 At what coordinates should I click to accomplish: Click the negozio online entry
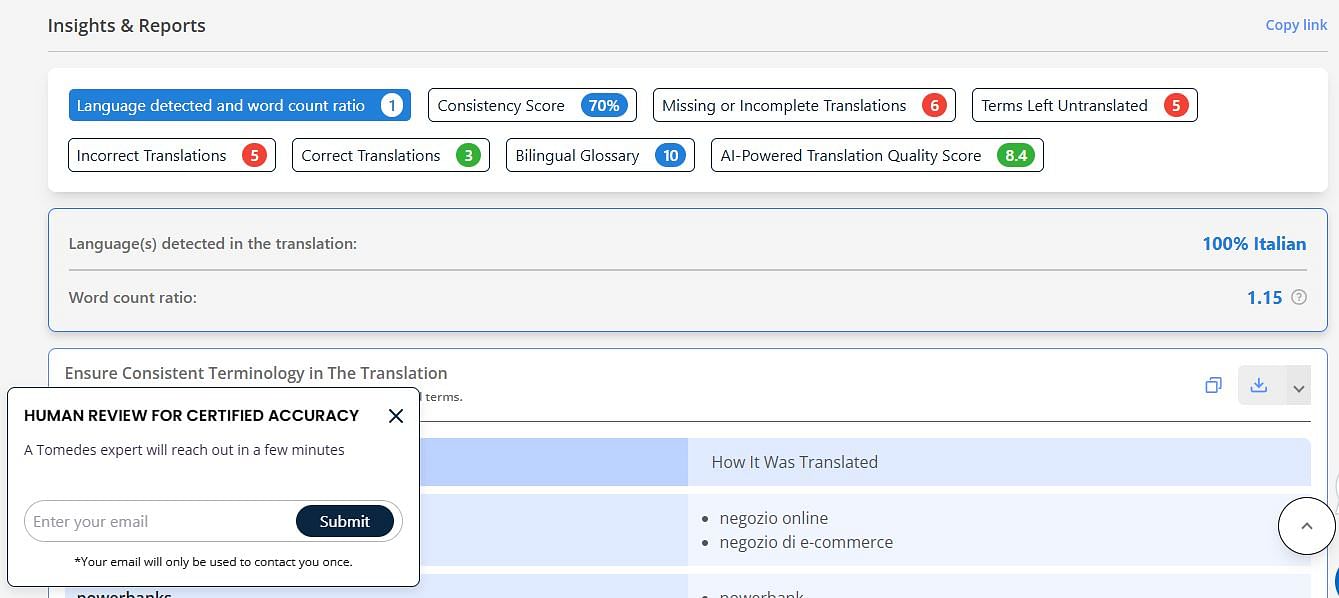[774, 518]
